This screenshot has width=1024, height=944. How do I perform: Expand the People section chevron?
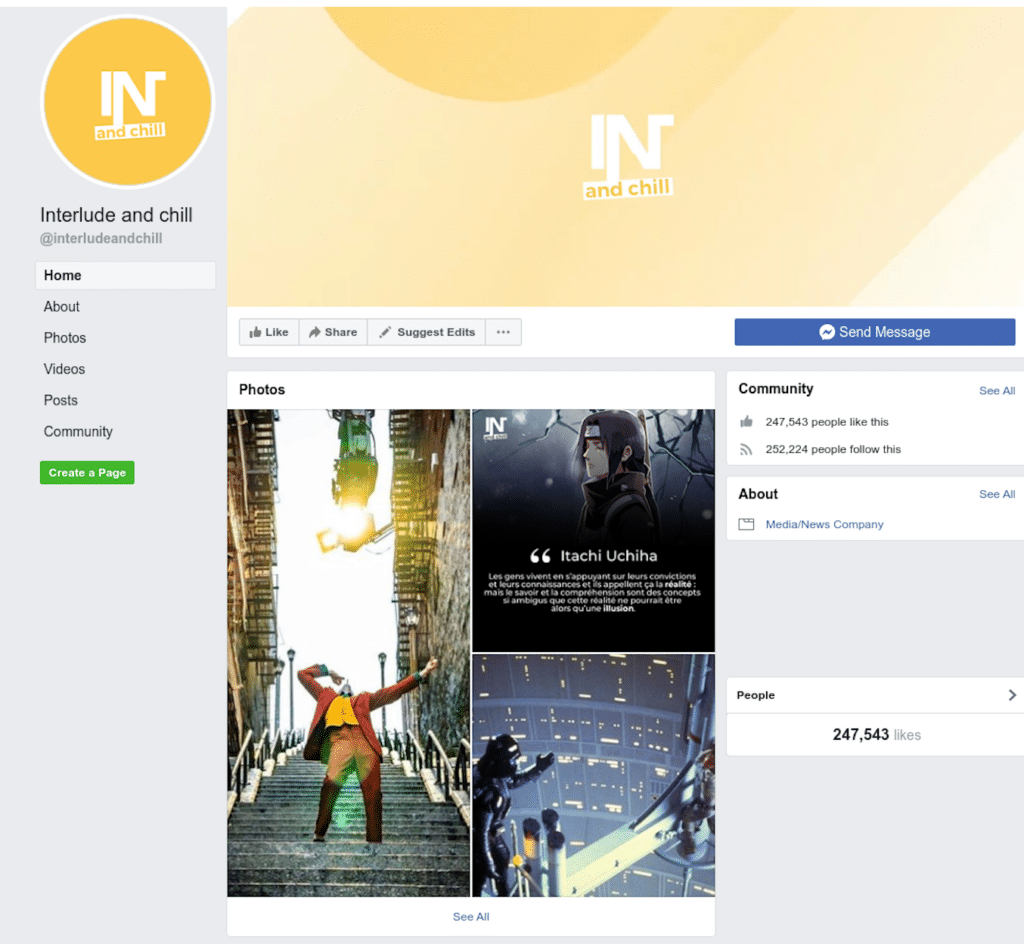click(1011, 695)
